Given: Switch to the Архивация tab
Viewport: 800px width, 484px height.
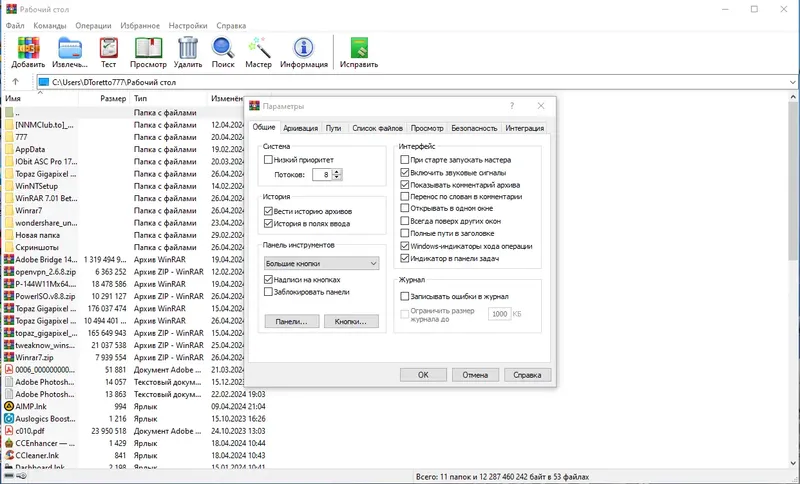Looking at the screenshot, I should [300, 128].
